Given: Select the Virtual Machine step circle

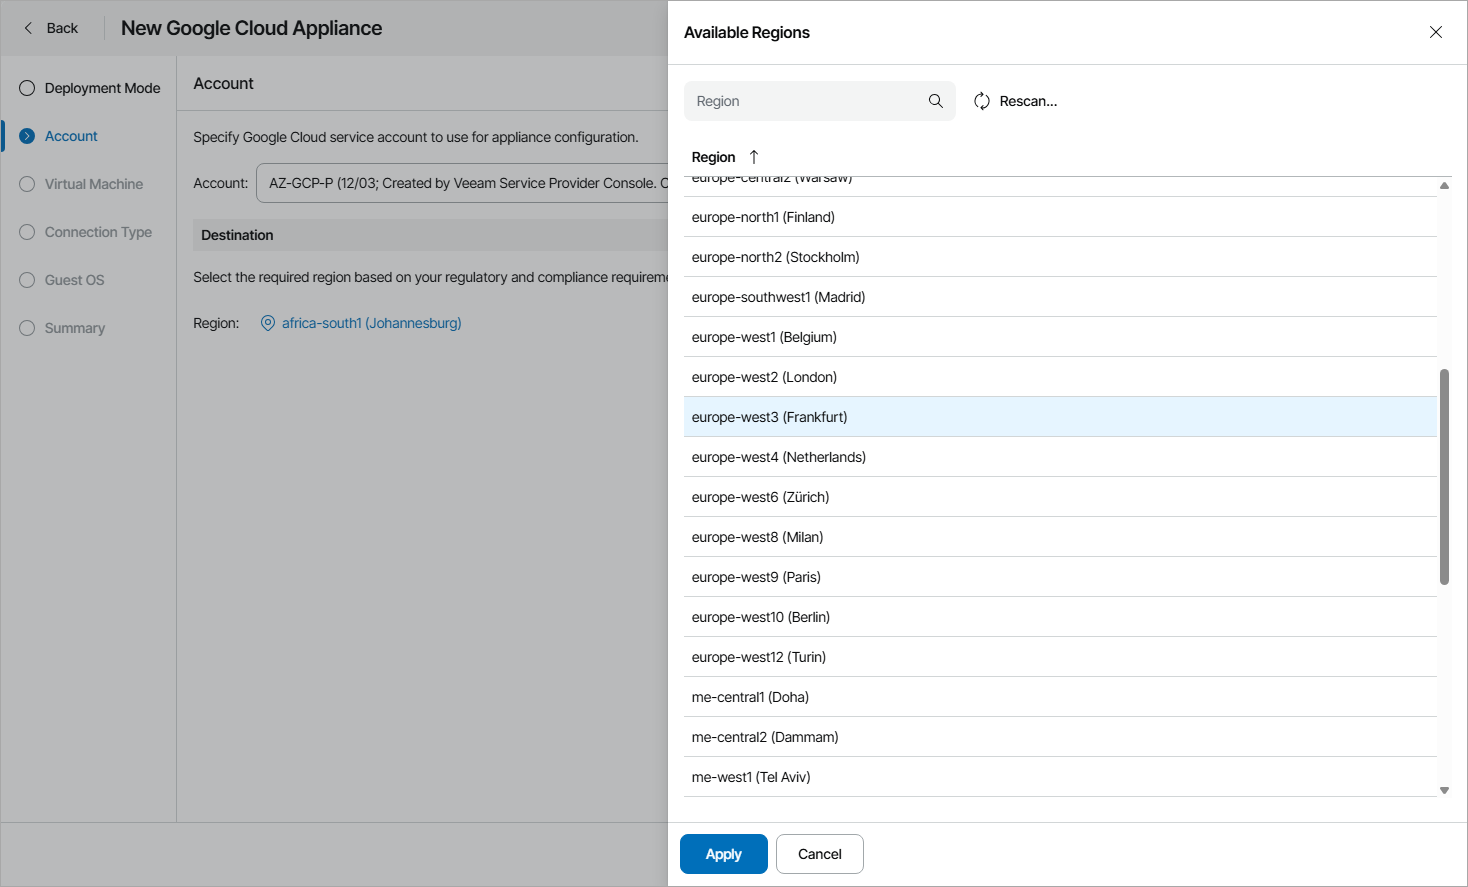Looking at the screenshot, I should pos(26,183).
